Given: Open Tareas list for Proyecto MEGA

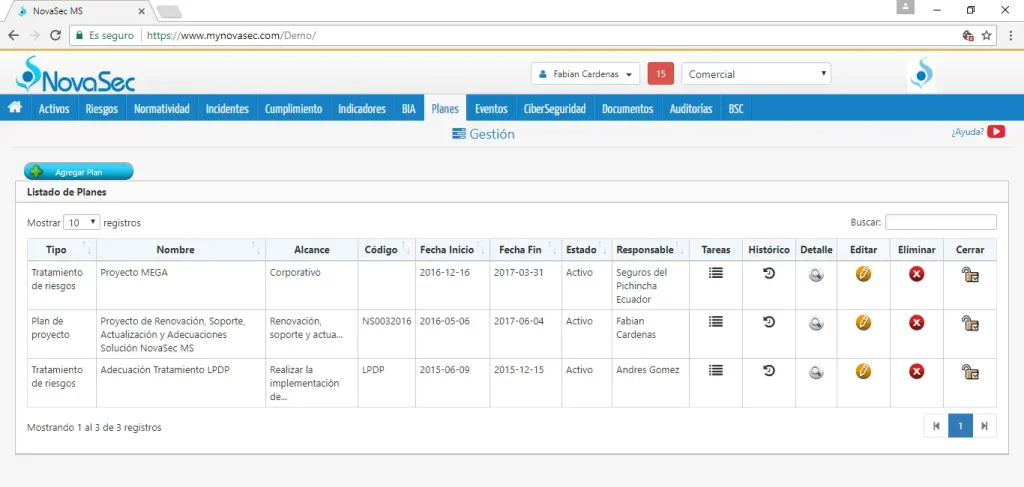Looking at the screenshot, I should coord(716,274).
